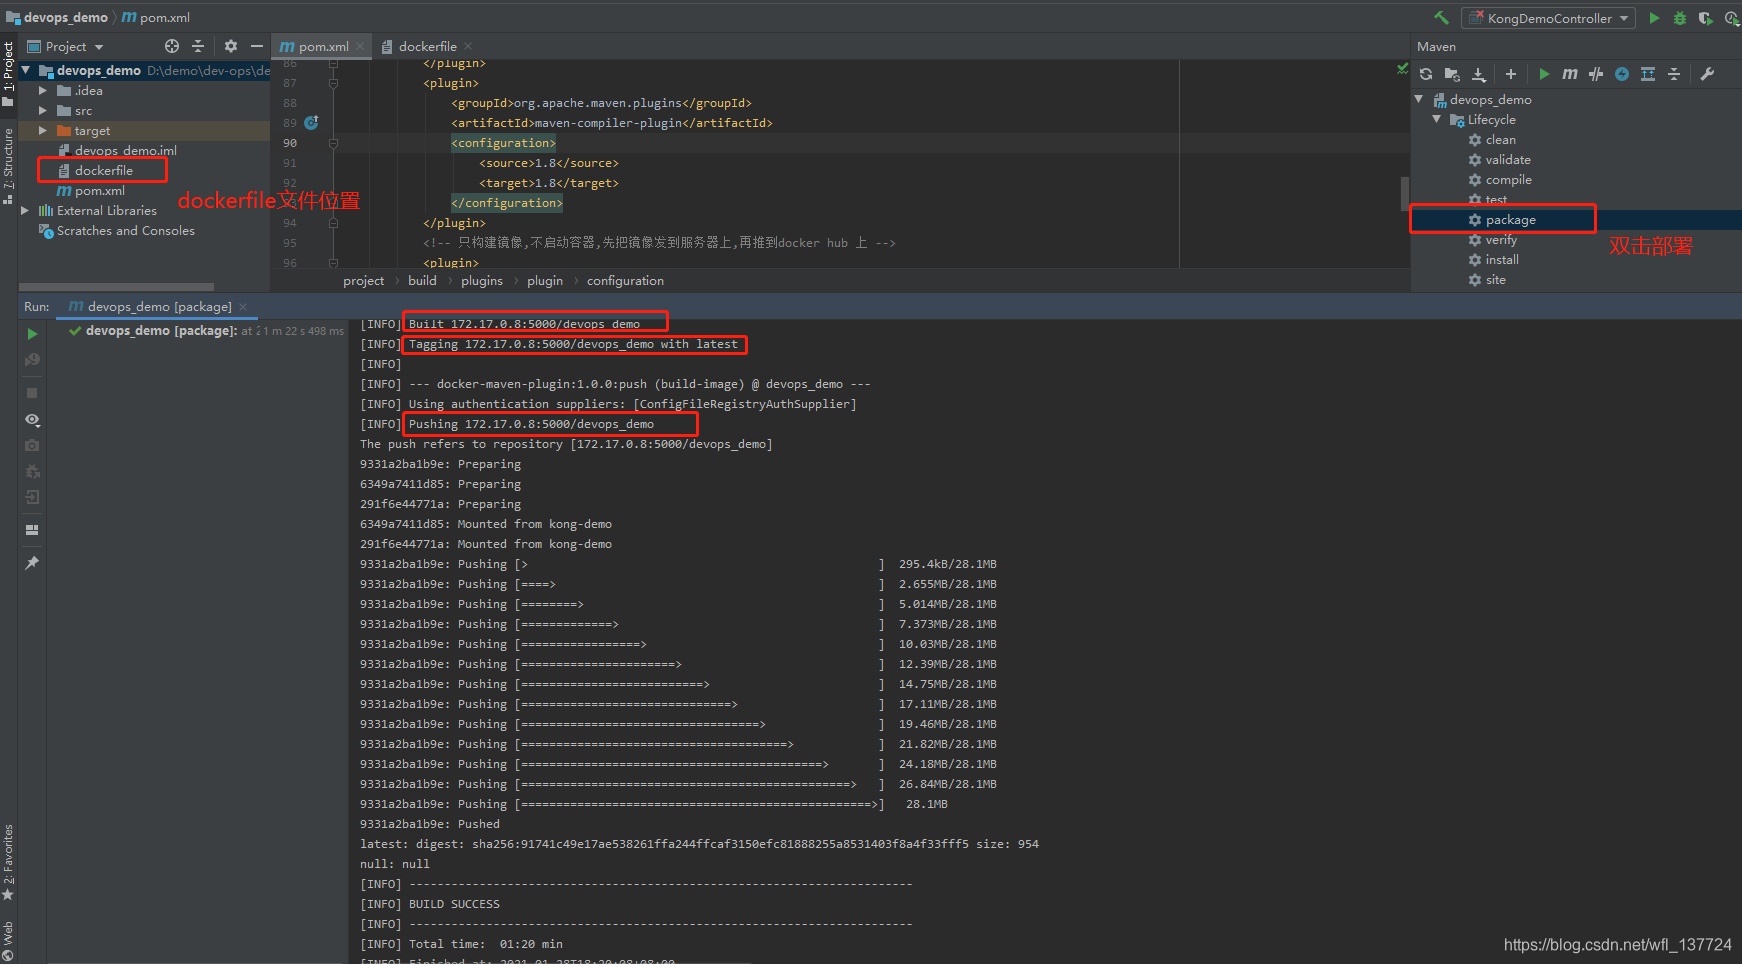Collapse all nodes in the Project panel

click(198, 46)
